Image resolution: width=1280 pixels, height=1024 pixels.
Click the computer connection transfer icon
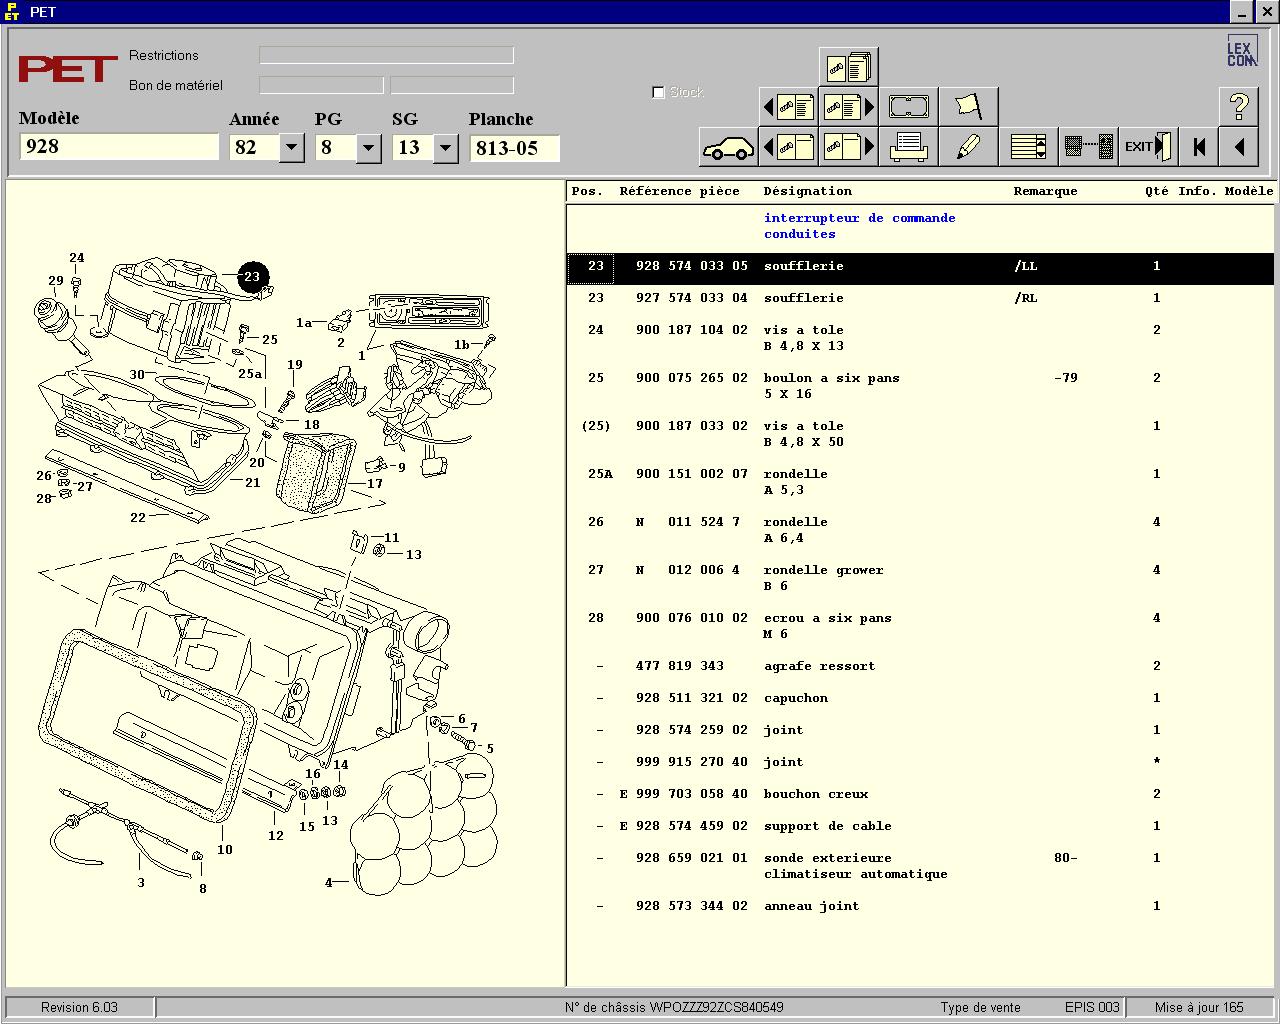pos(1088,148)
